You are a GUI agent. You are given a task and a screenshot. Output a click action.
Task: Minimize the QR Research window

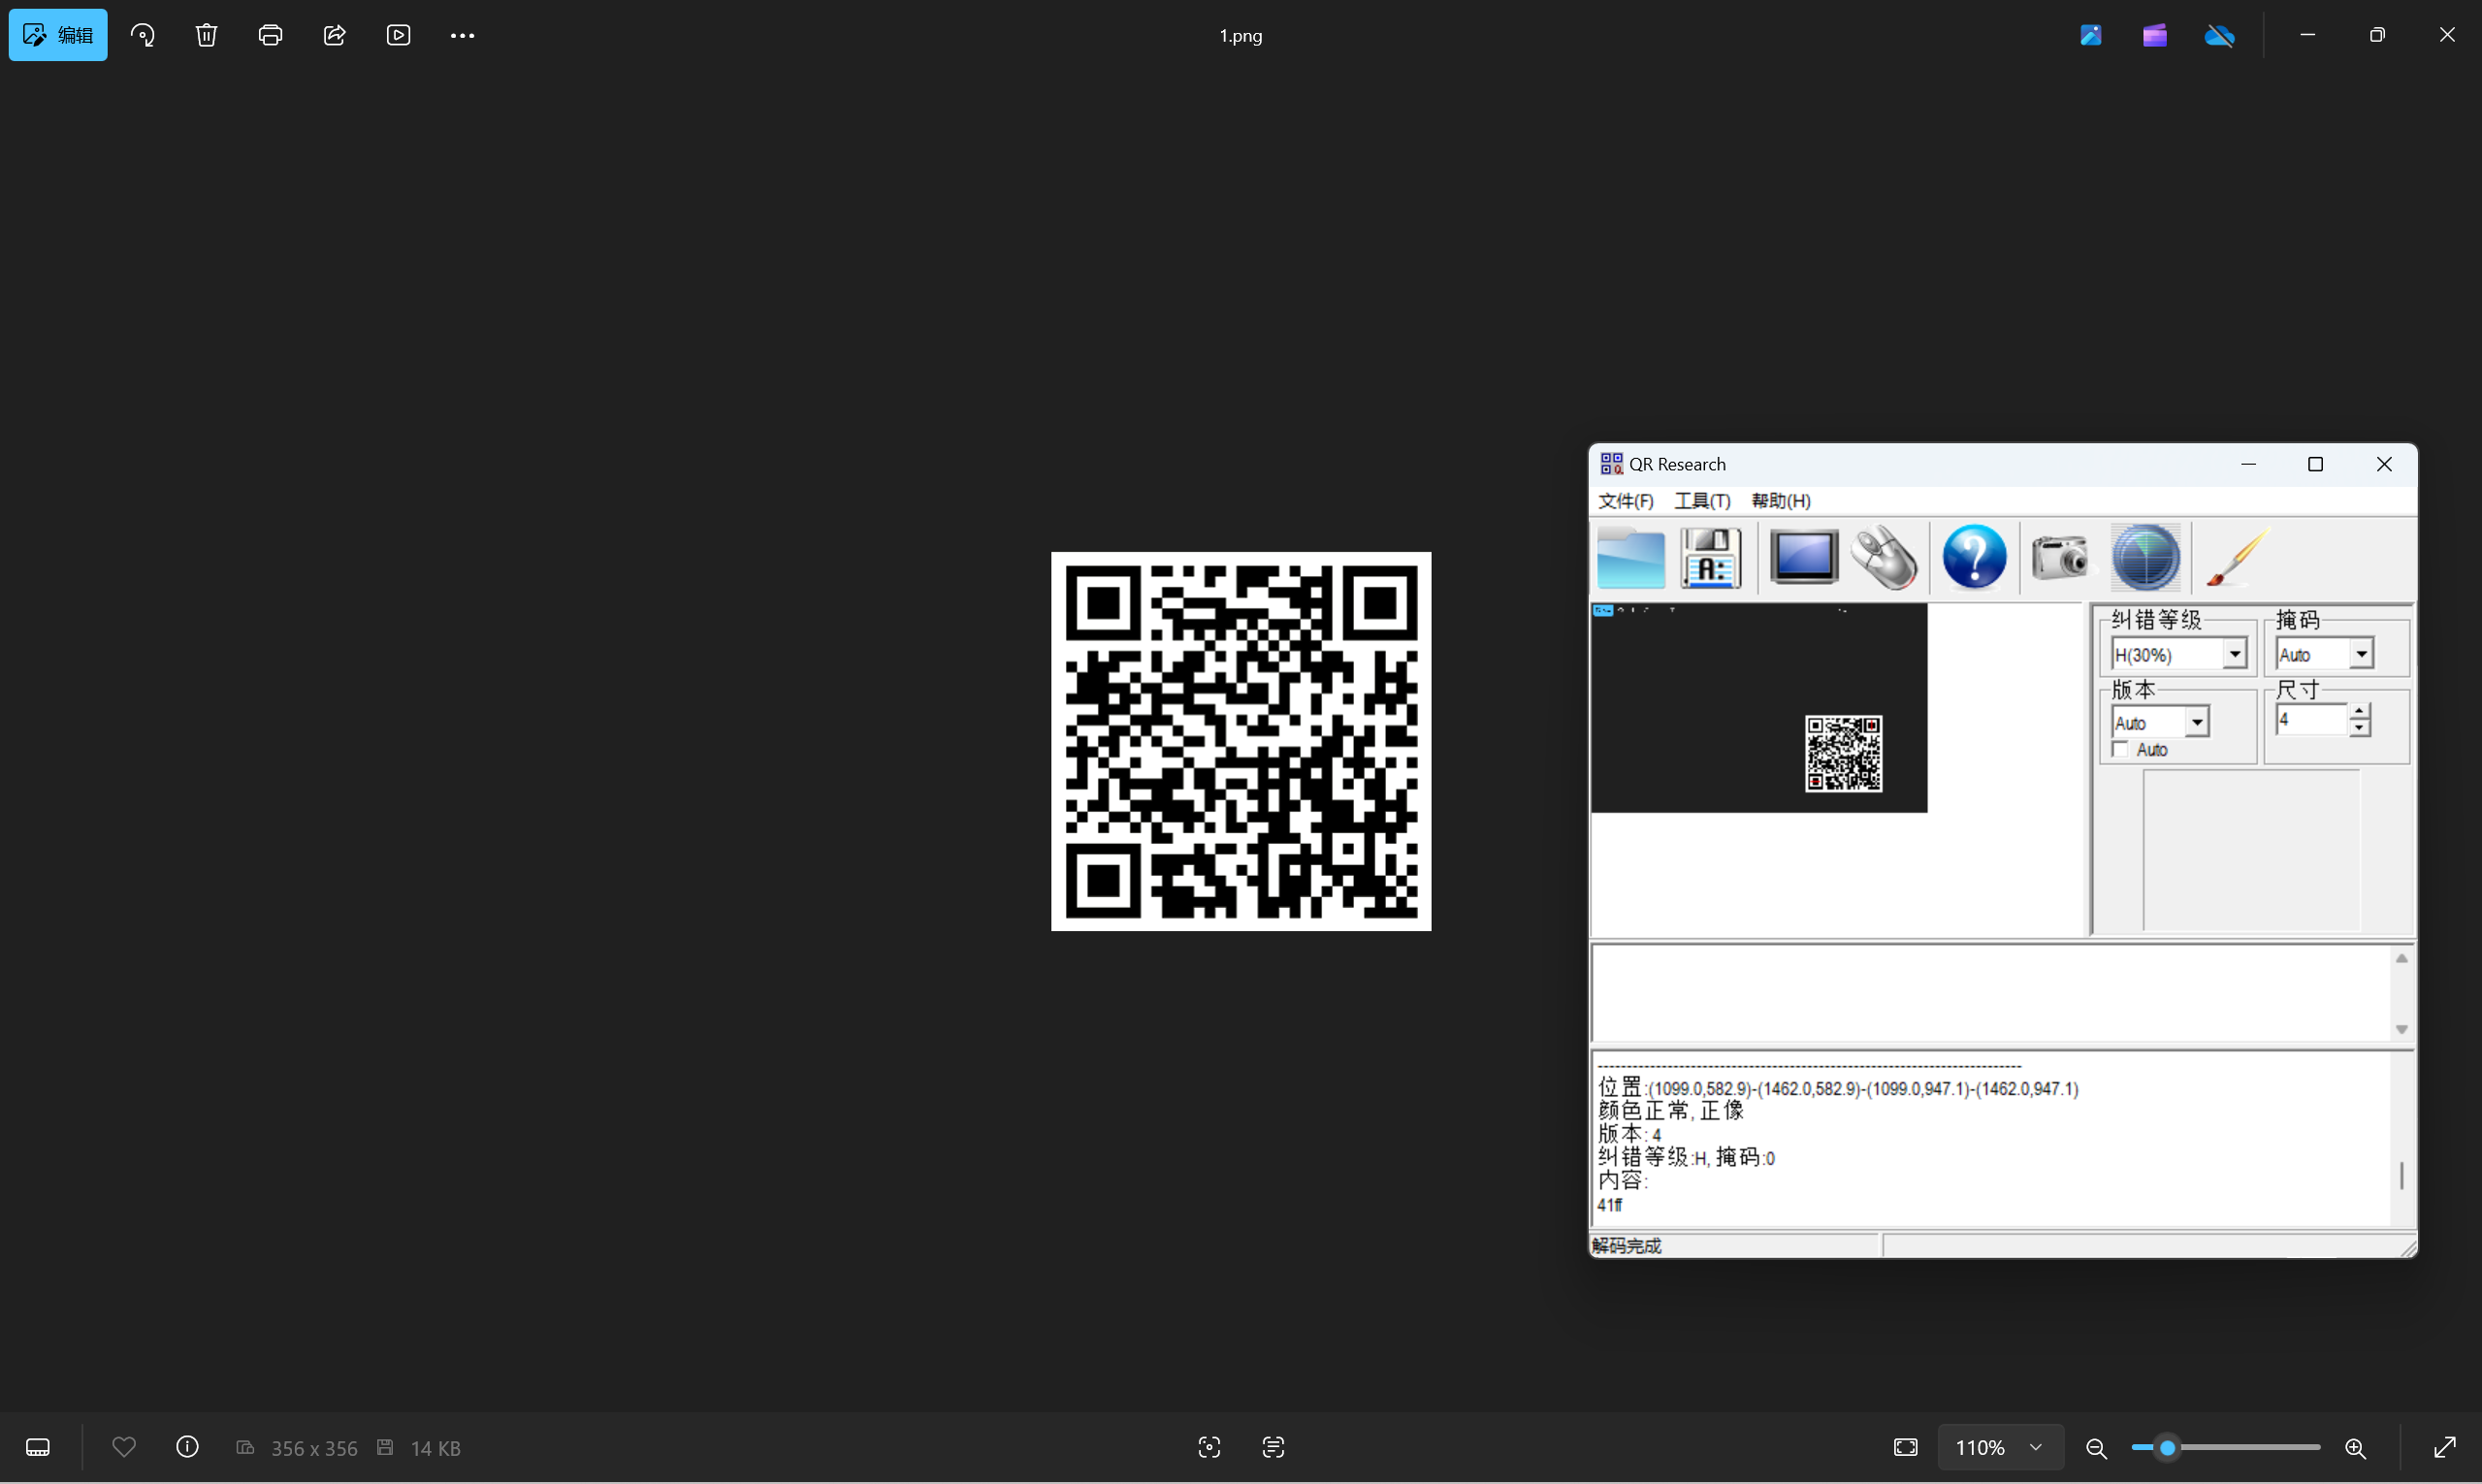tap(2248, 464)
